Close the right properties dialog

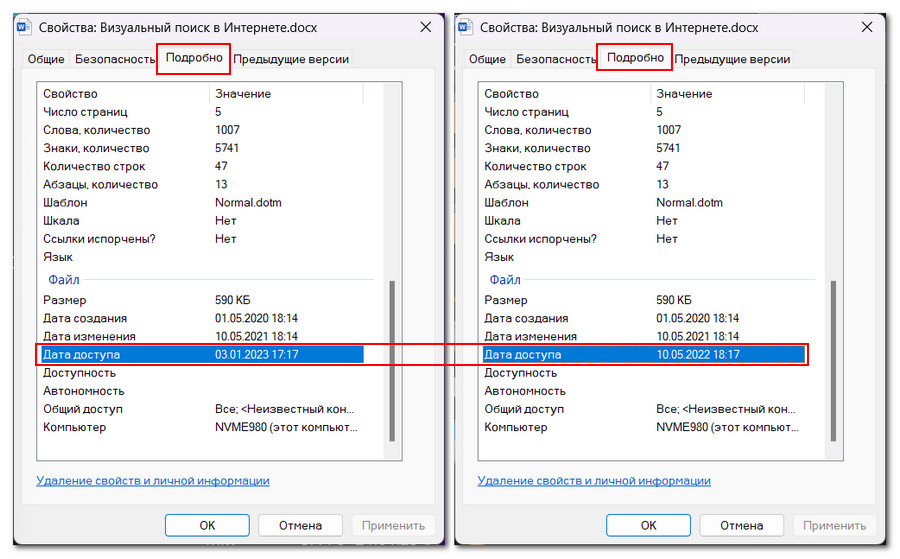(867, 27)
